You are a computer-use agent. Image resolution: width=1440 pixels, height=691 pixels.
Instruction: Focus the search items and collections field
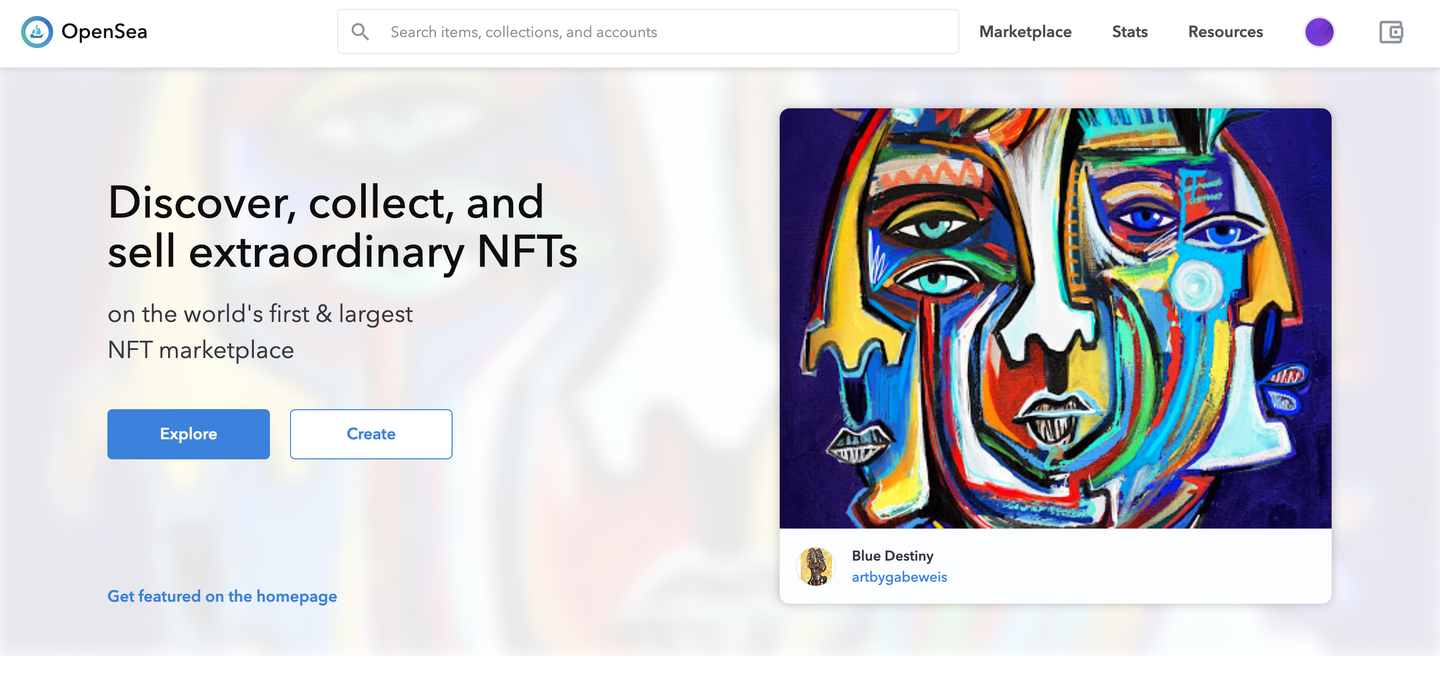pyautogui.click(x=660, y=32)
